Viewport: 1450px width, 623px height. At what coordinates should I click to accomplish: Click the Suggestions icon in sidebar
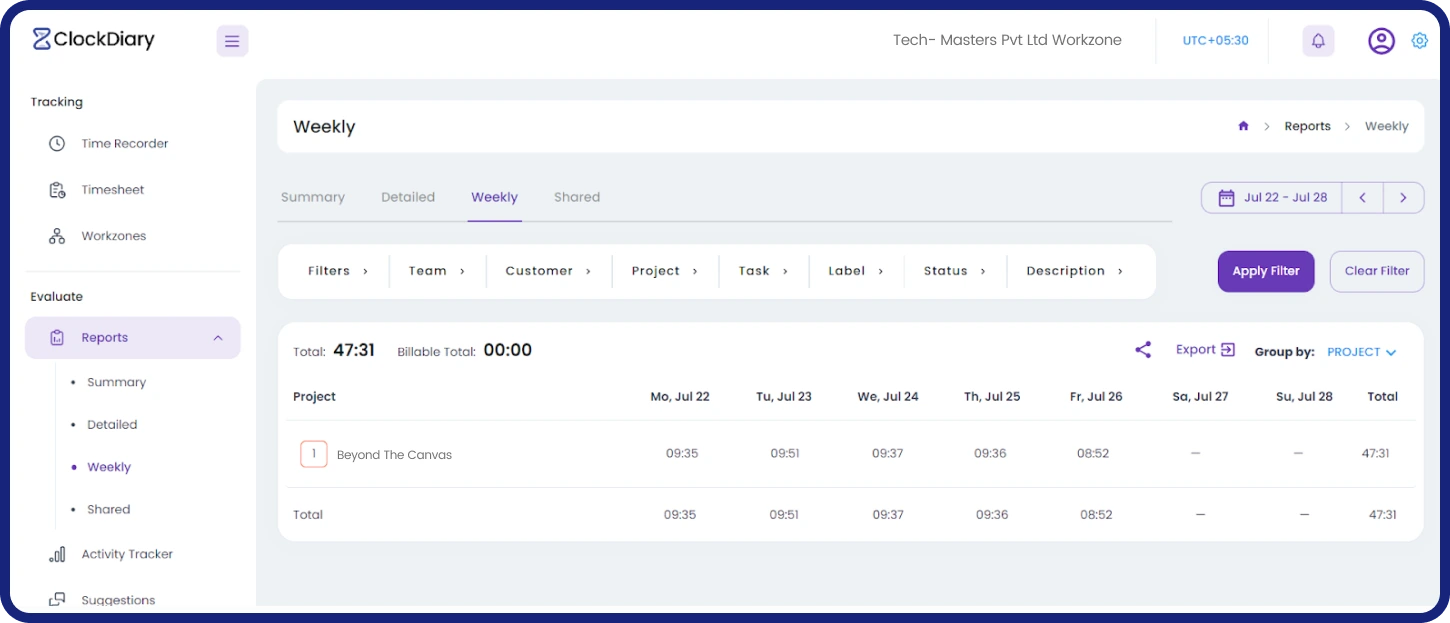point(57,600)
